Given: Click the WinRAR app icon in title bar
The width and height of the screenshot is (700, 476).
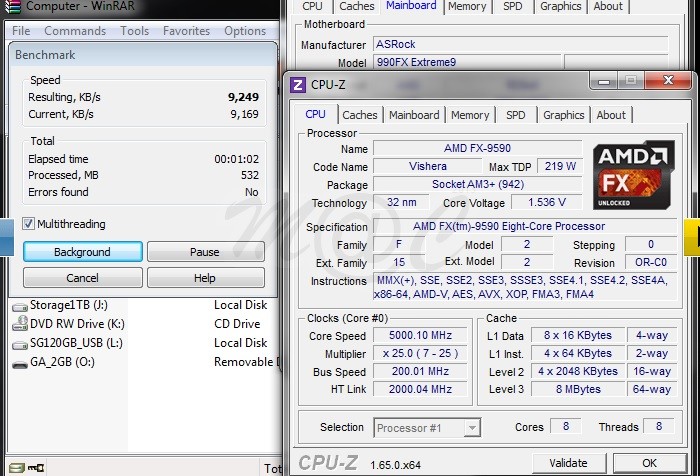Looking at the screenshot, I should click(x=12, y=6).
